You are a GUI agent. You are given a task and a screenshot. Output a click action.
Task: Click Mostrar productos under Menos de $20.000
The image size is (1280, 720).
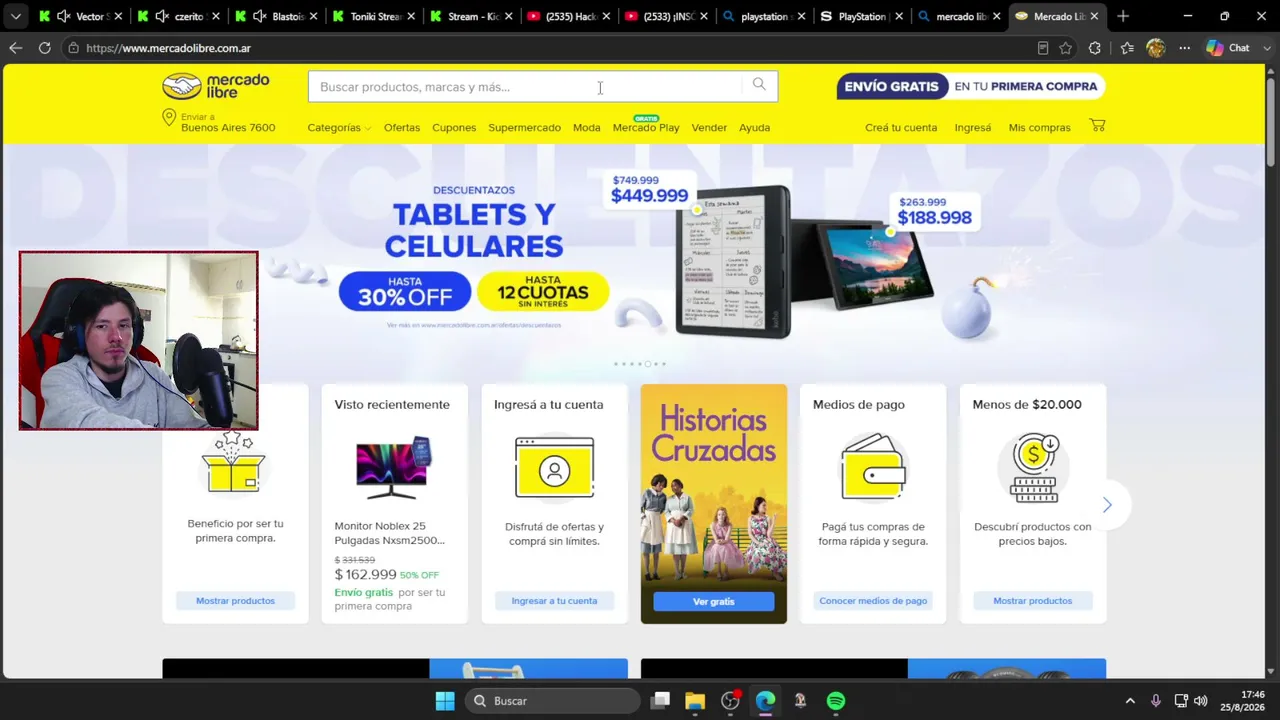(1032, 600)
